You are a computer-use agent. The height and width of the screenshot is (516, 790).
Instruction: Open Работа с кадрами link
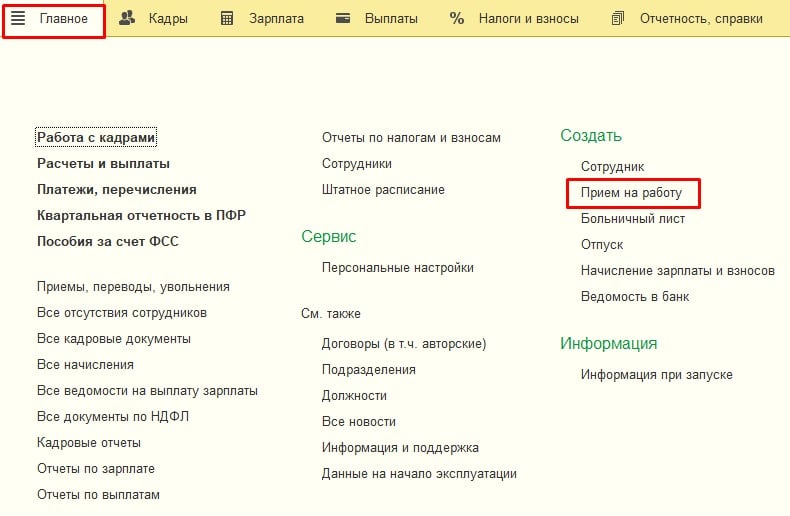[96, 138]
